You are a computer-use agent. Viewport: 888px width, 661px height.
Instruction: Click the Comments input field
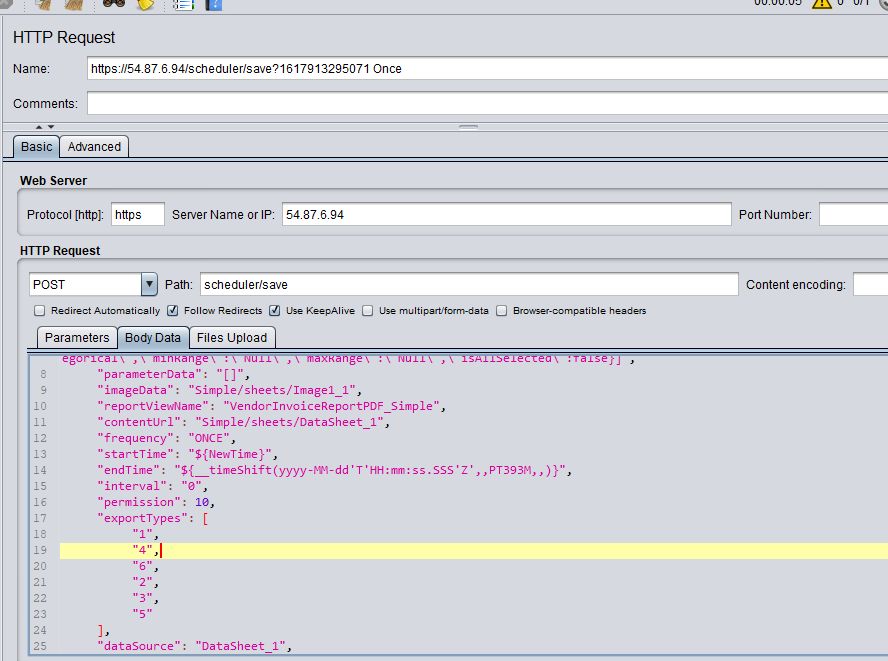click(x=487, y=104)
